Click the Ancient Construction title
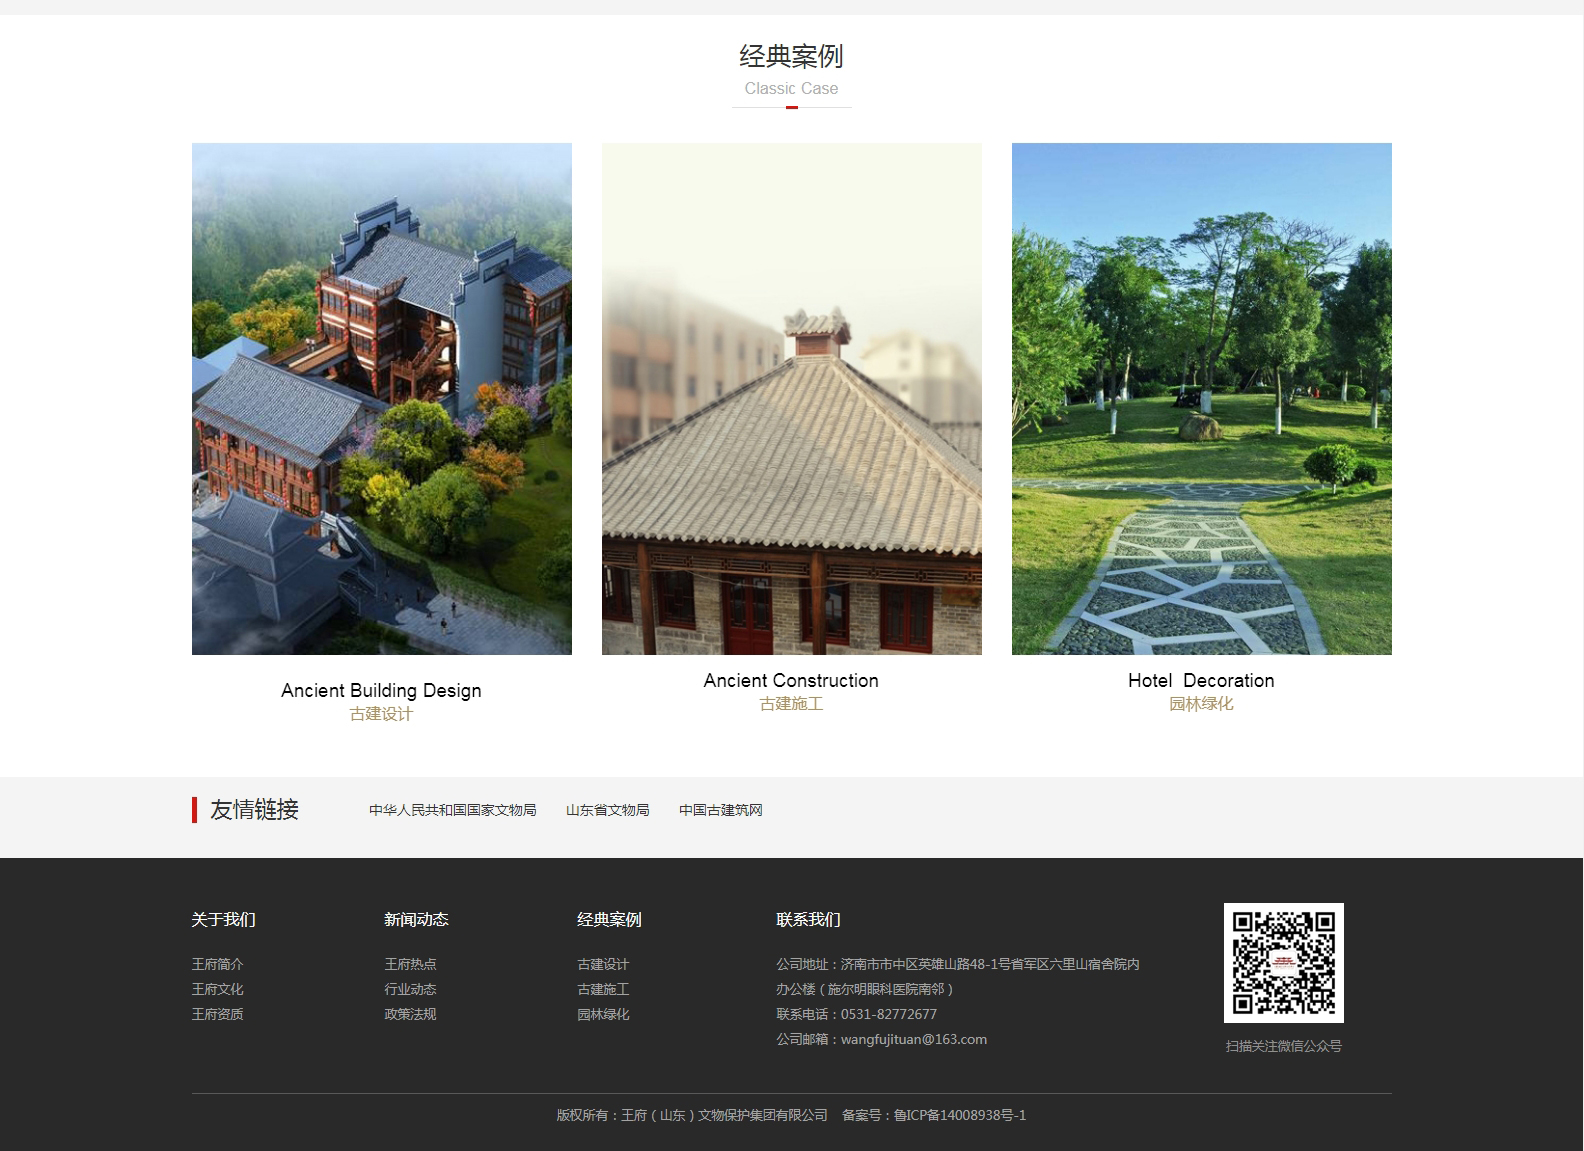This screenshot has height=1151, width=1584. pos(791,680)
